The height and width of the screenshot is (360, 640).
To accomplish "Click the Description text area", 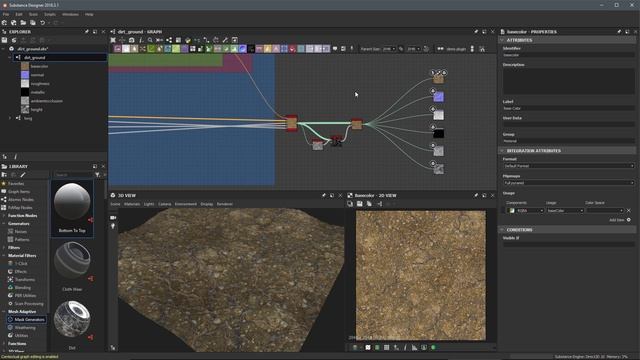I will (x=569, y=81).
